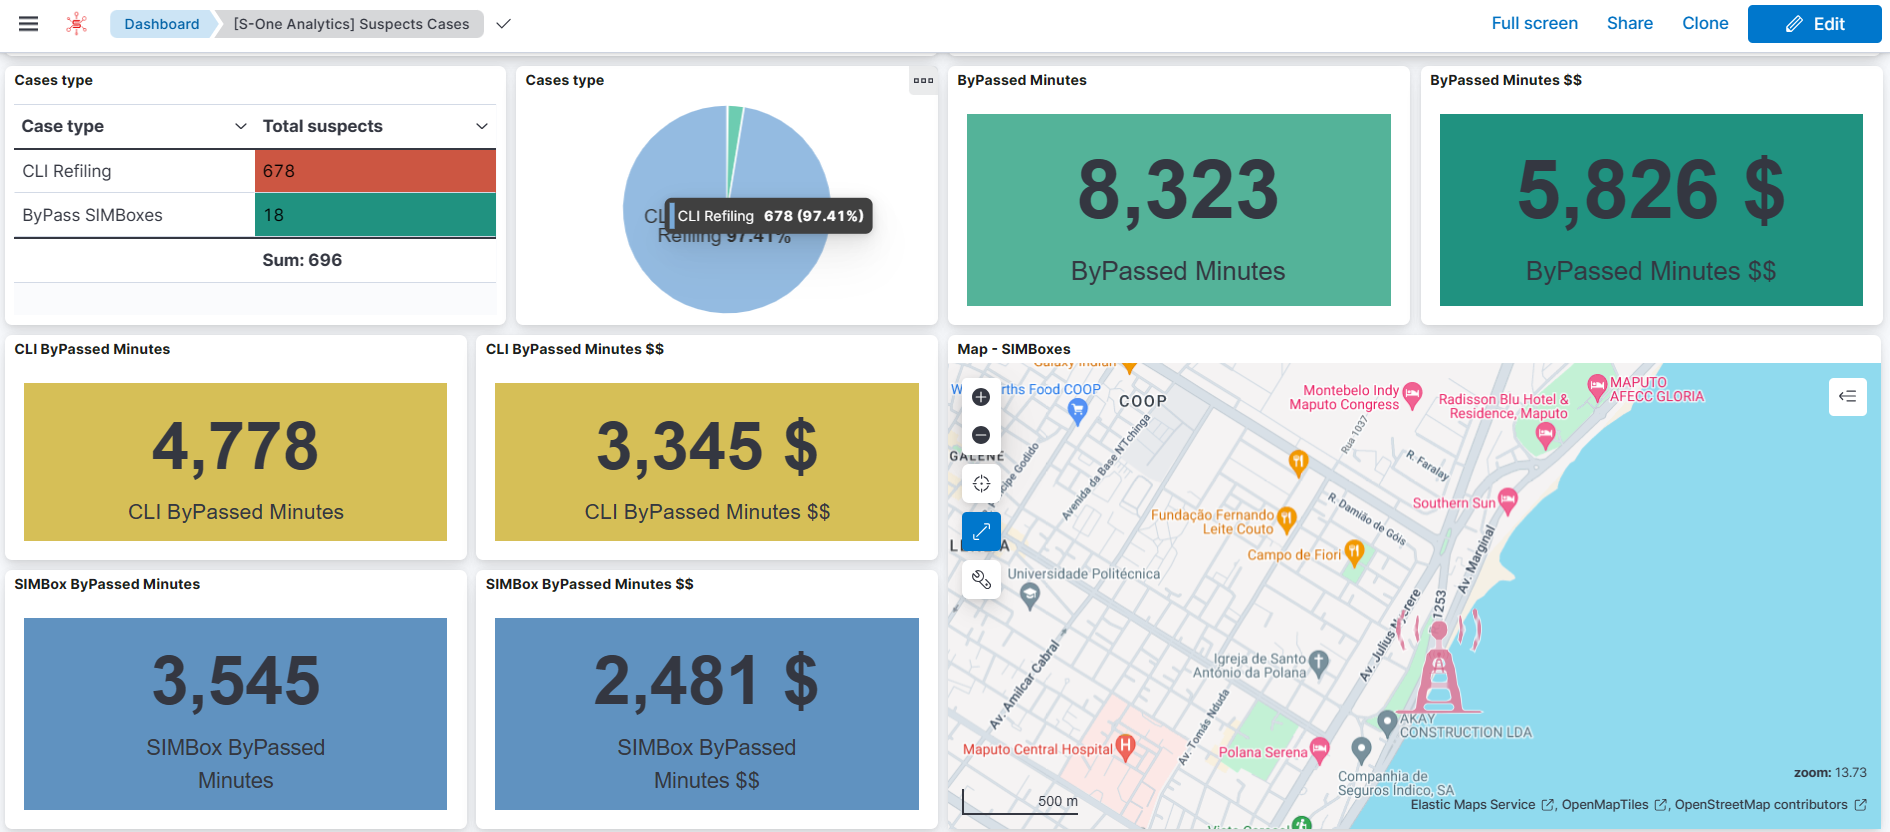Open Total suspects column dropdown
1890x832 pixels.
[482, 126]
